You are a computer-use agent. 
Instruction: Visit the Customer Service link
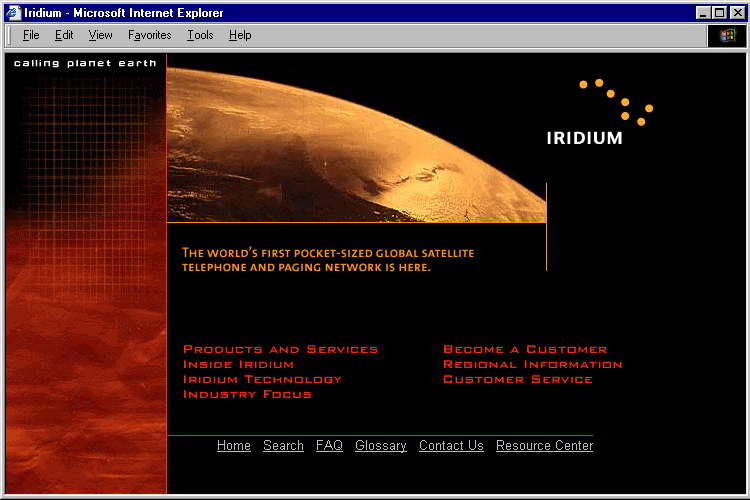coord(517,380)
